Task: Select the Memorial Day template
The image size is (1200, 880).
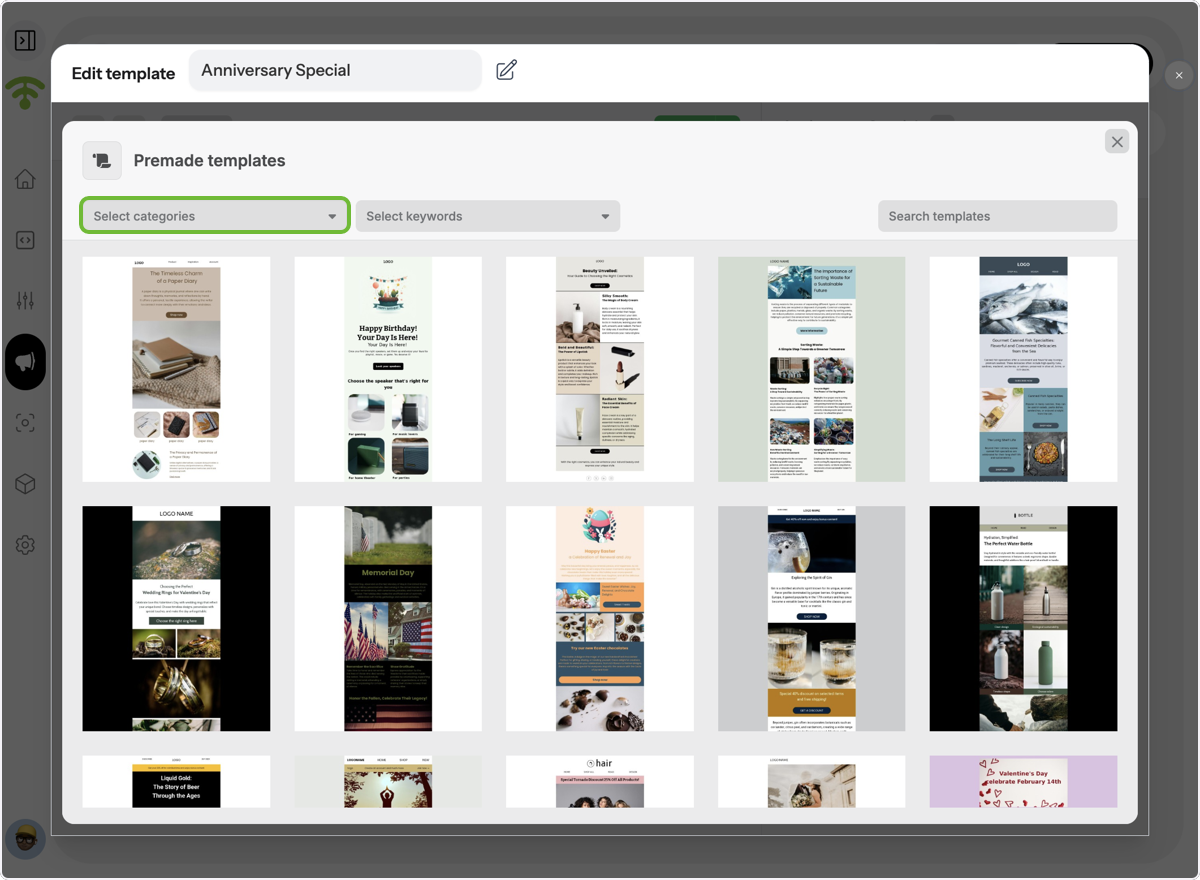Action: 388,618
